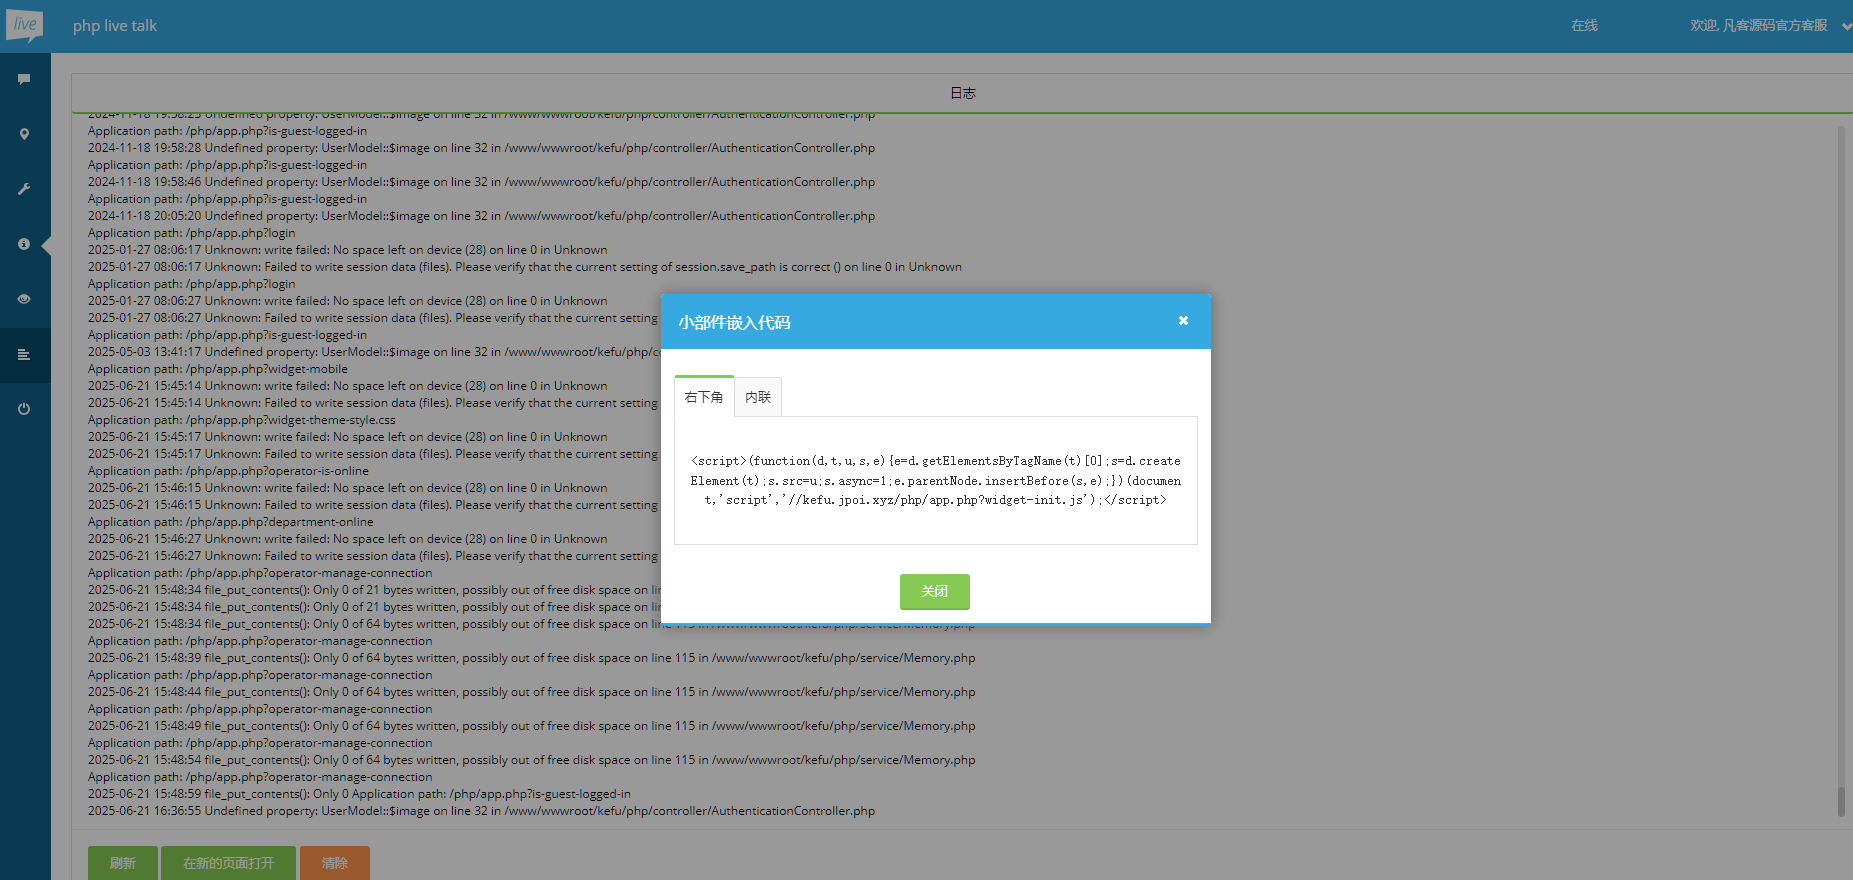Open the chat bubble sidebar icon
This screenshot has width=1853, height=880.
click(24, 79)
